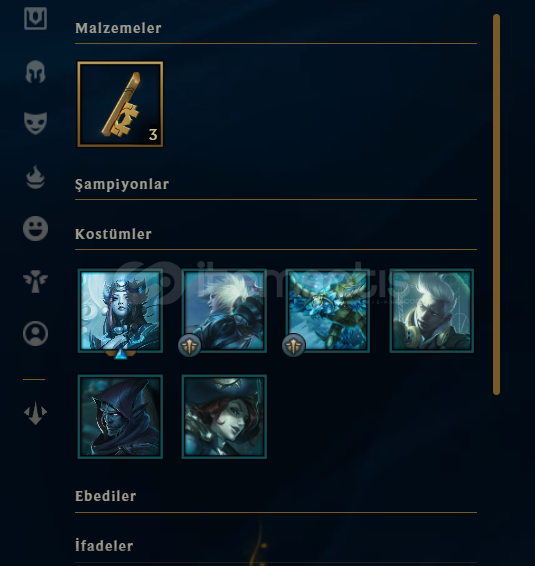This screenshot has width=535, height=566.
Task: Open the skins mask sidebar icon
Action: (35, 123)
